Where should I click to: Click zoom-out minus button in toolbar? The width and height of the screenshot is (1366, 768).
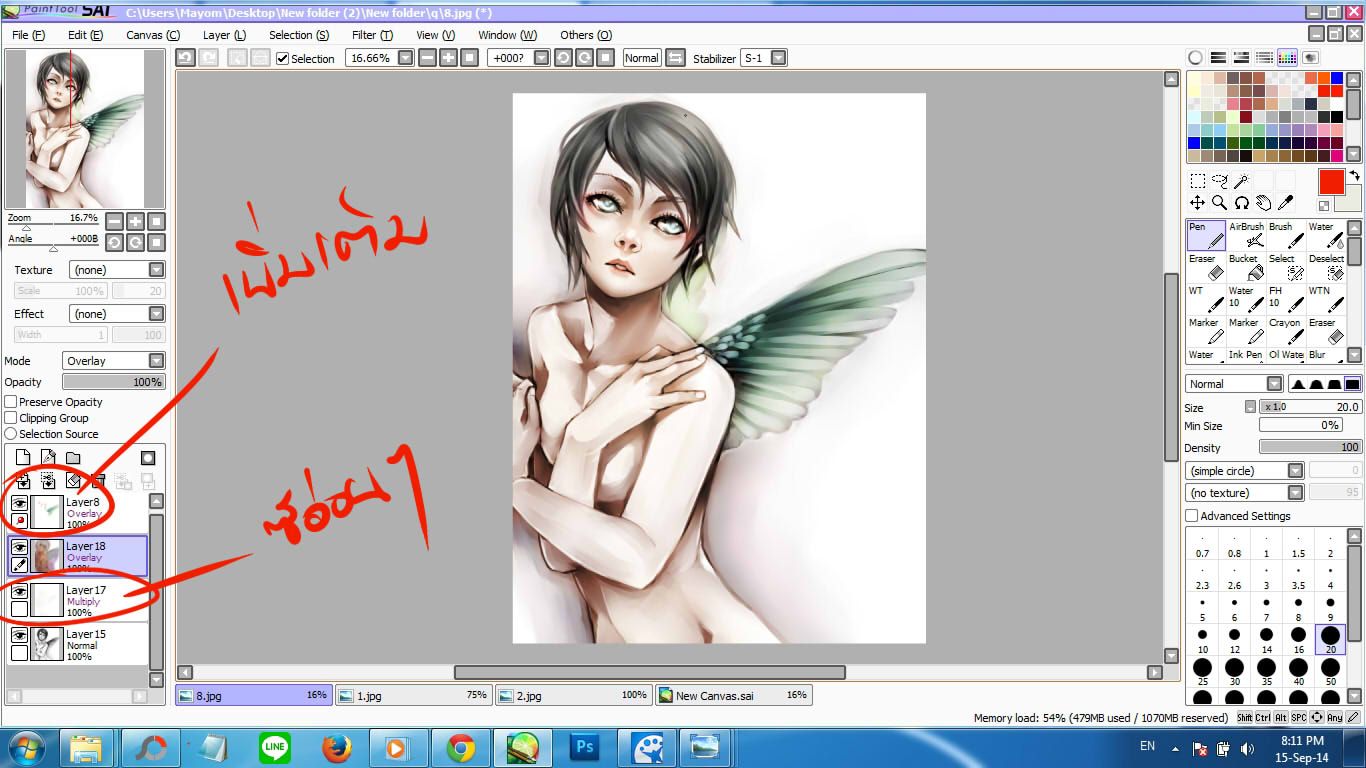(427, 58)
